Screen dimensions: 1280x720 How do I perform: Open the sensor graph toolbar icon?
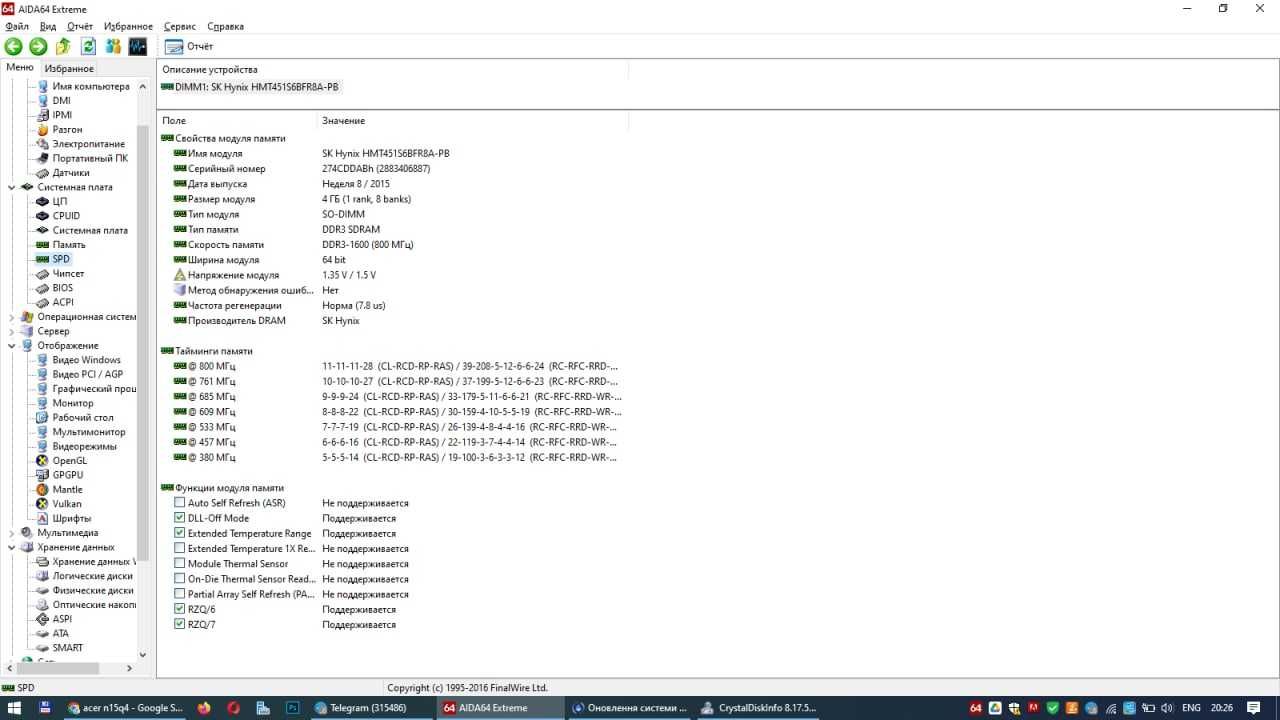(138, 46)
